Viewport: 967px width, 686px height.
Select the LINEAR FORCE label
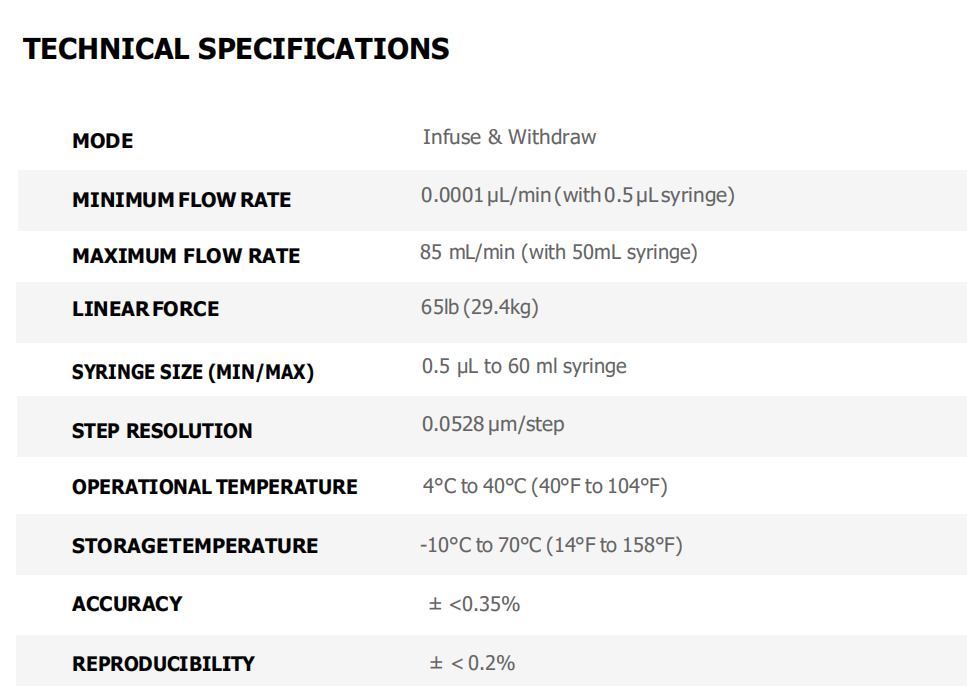[x=146, y=308]
